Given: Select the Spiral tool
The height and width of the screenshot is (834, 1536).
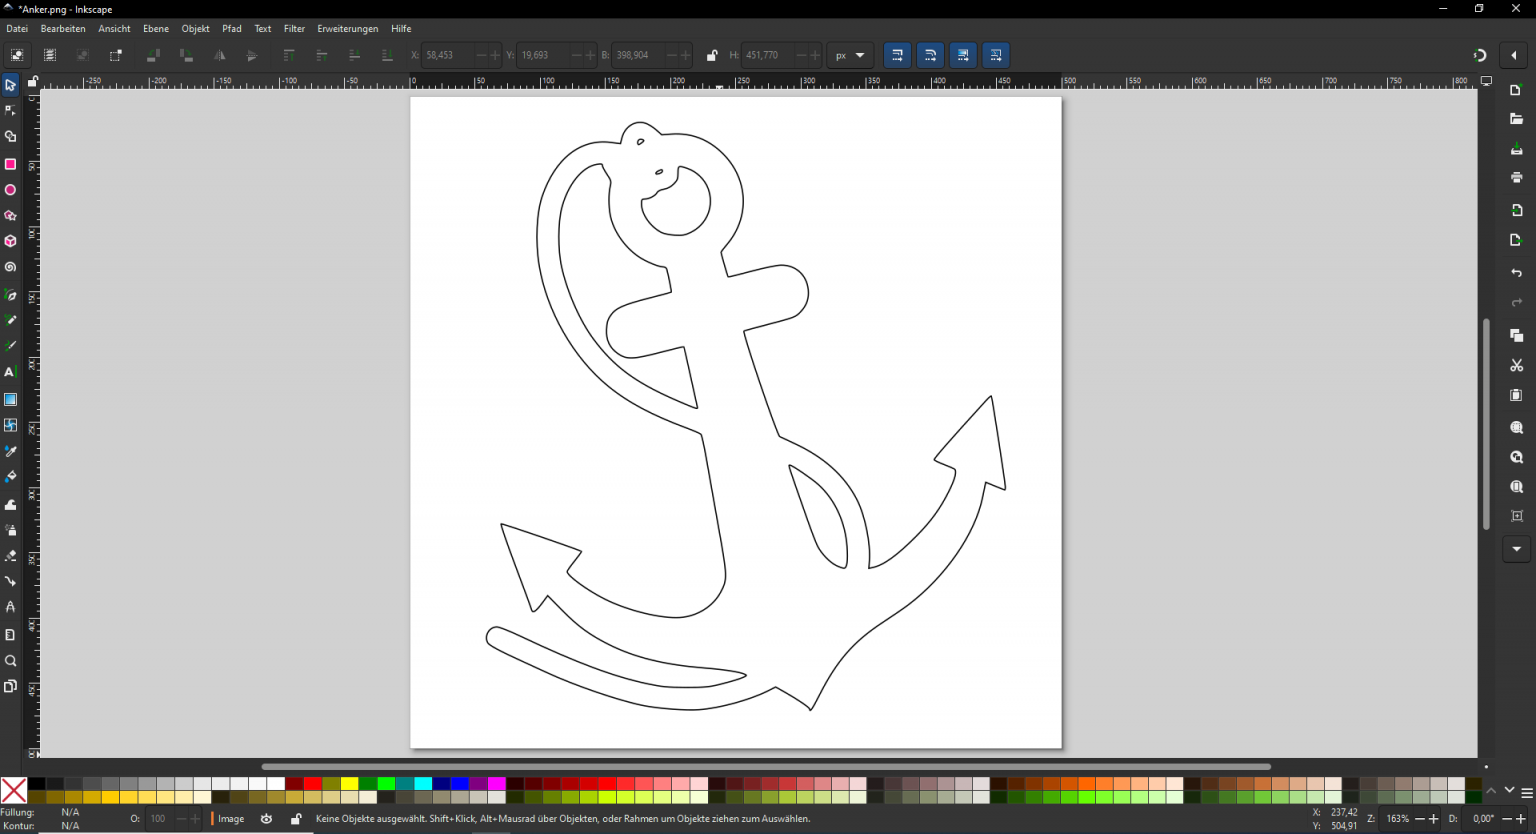Looking at the screenshot, I should [10, 267].
